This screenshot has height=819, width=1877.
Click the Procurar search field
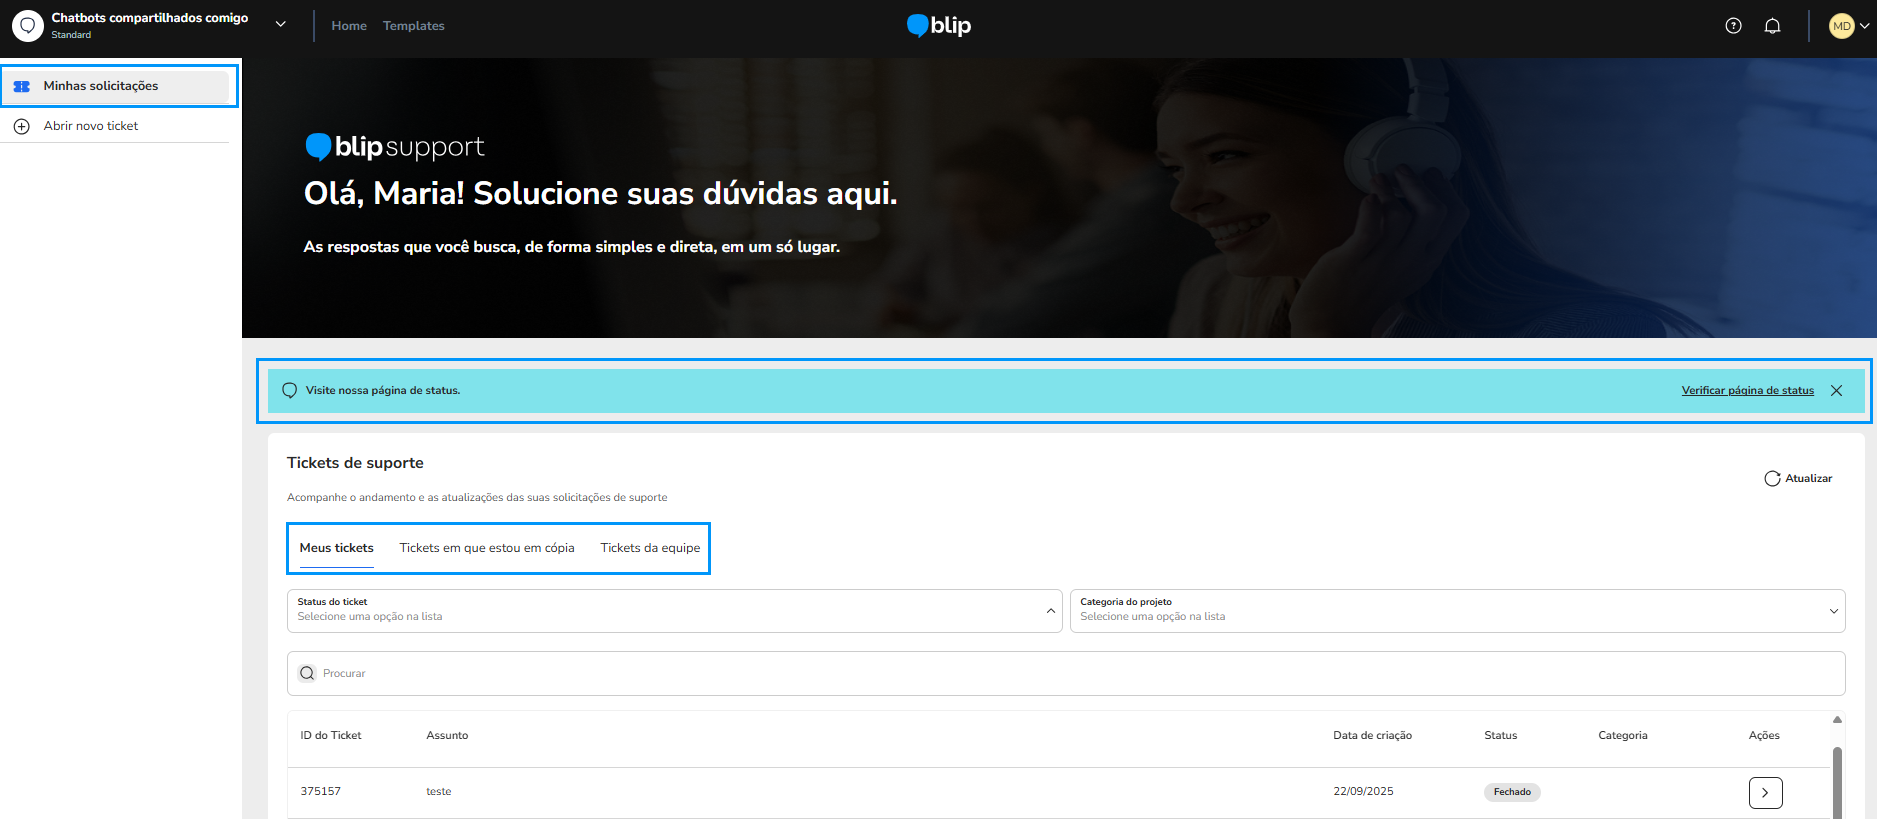pyautogui.click(x=1066, y=674)
